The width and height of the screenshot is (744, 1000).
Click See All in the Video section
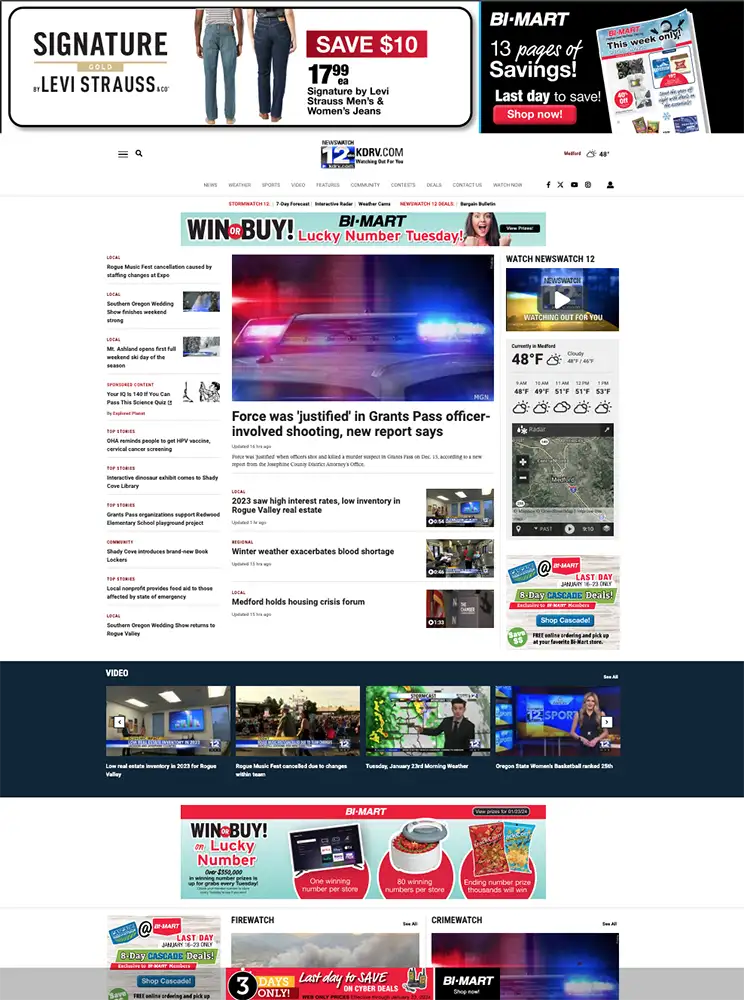[611, 677]
